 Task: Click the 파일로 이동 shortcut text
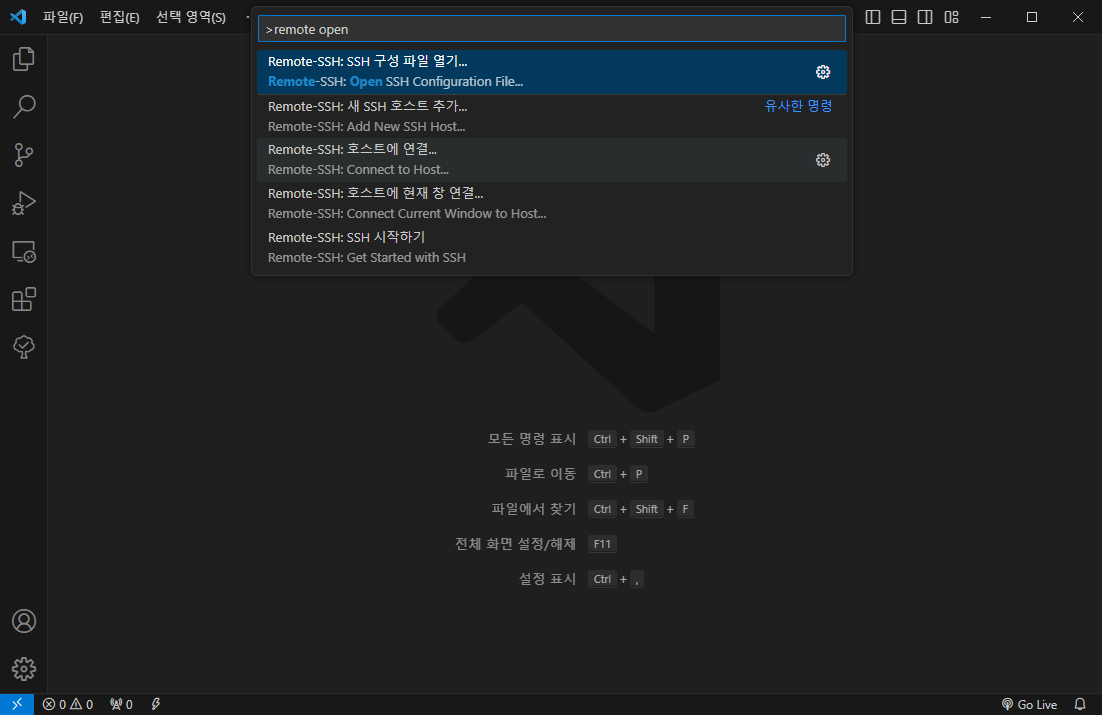[x=540, y=474]
